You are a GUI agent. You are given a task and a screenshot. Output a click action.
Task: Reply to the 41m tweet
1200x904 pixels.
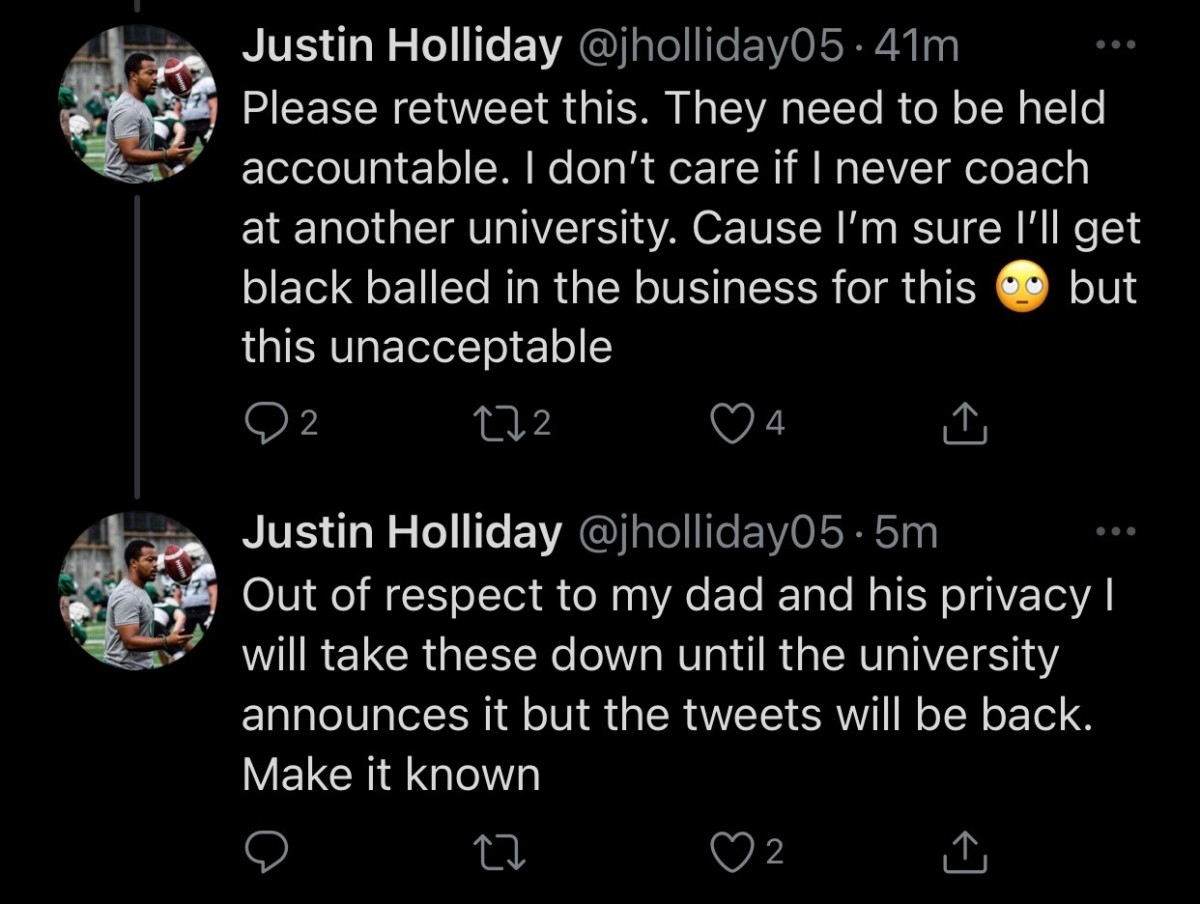click(266, 425)
